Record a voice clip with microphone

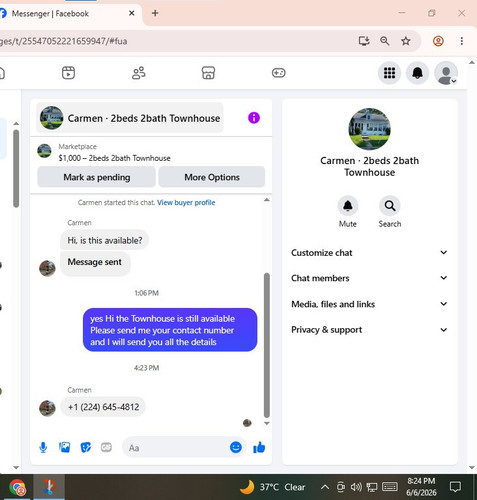(43, 447)
